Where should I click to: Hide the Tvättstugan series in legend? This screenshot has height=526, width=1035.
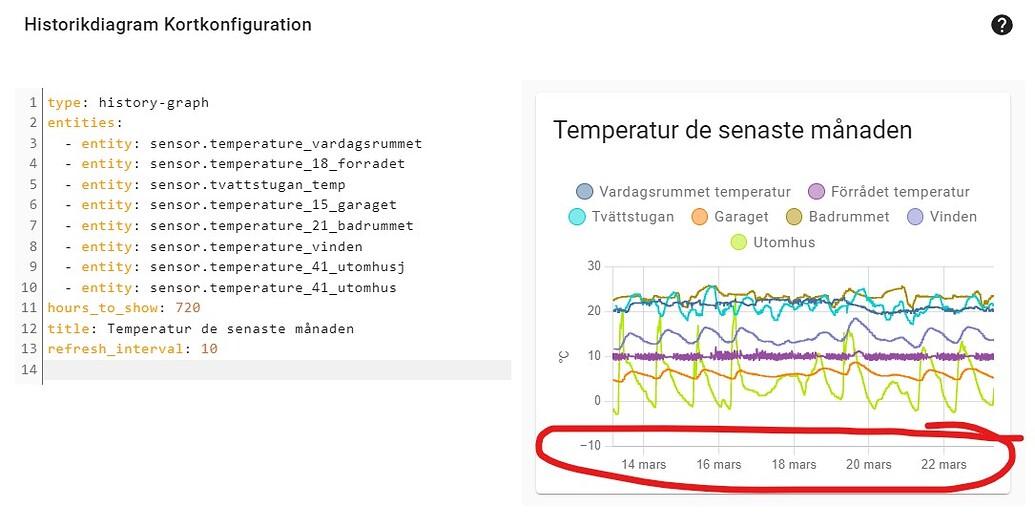577,217
